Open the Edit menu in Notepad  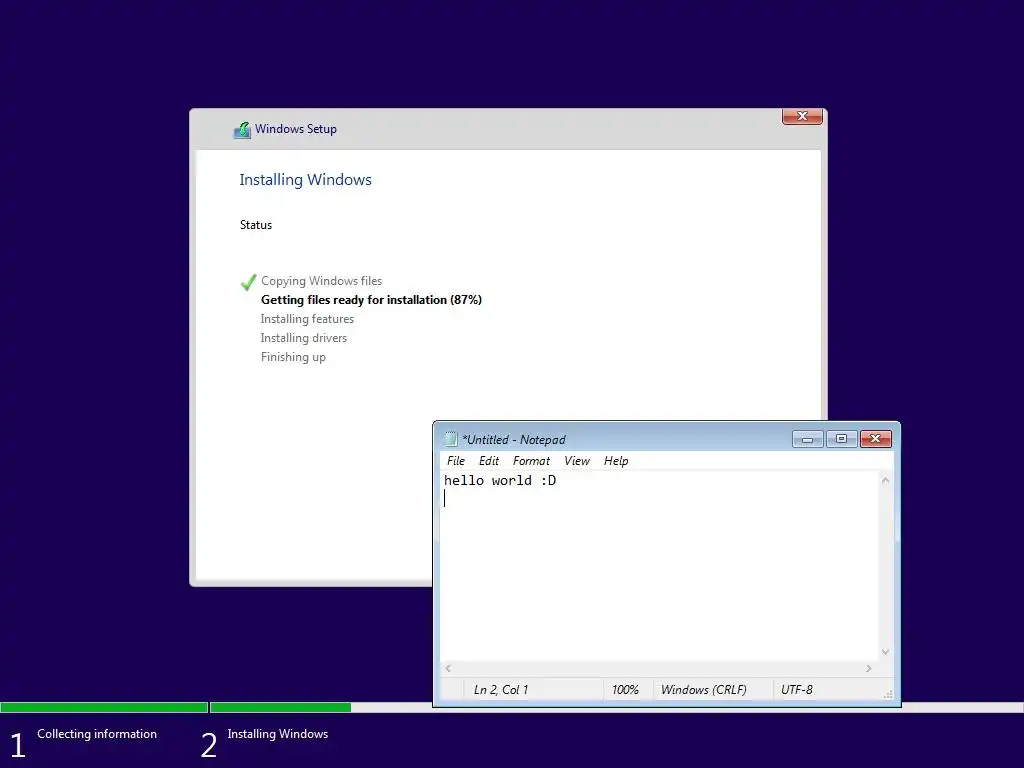pyautogui.click(x=488, y=461)
